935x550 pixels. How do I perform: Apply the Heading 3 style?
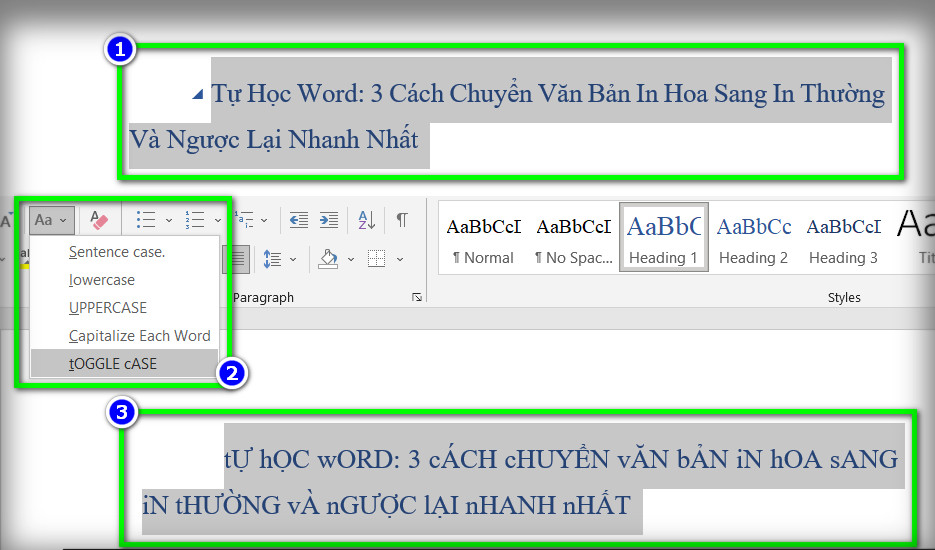click(x=843, y=239)
